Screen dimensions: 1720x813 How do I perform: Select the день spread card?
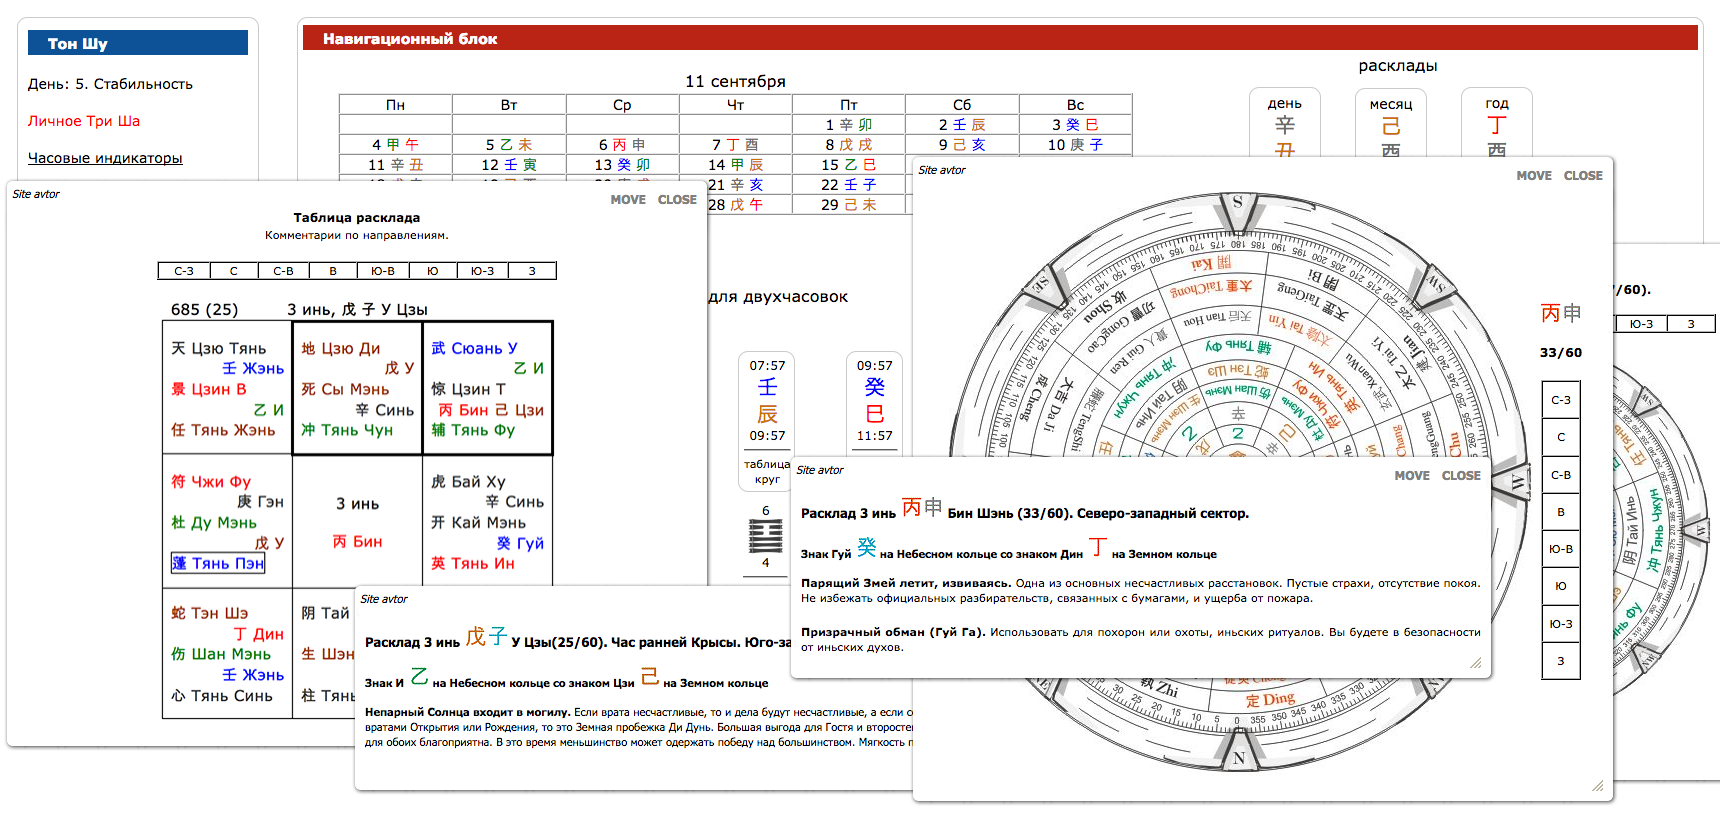[1285, 123]
